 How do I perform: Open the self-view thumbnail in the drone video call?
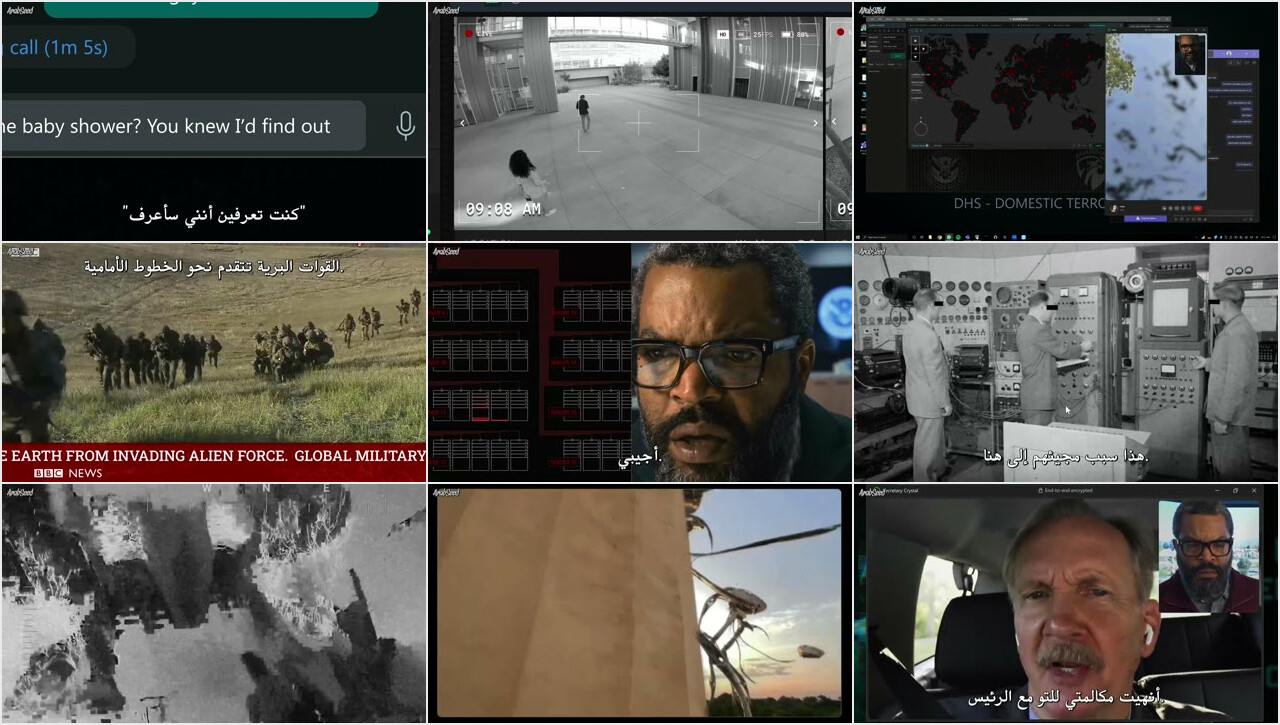tap(1190, 54)
